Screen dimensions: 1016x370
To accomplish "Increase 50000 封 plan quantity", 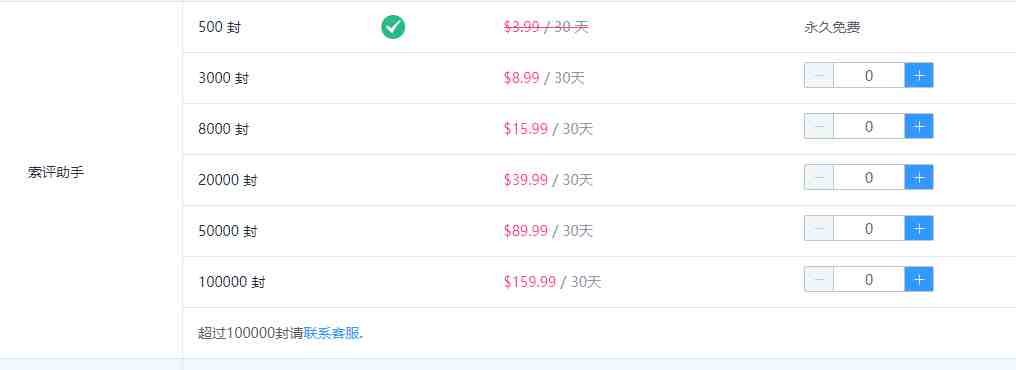I will (919, 228).
